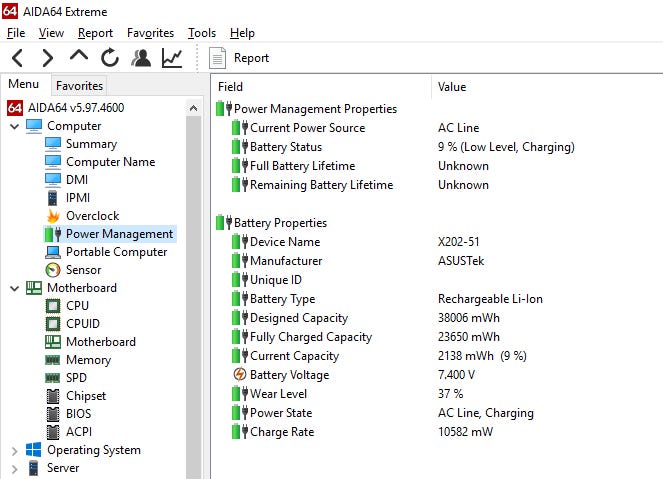Go up one level with Up arrow

79,58
